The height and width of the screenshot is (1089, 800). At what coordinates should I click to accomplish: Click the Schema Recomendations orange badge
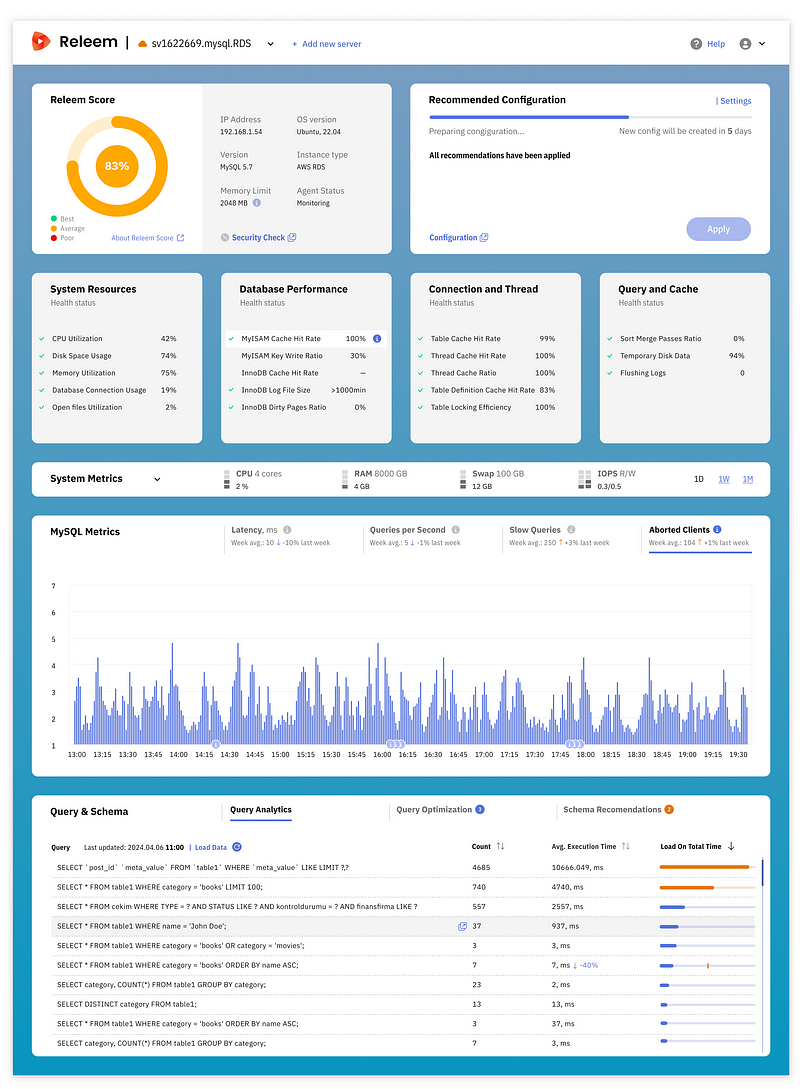(669, 810)
